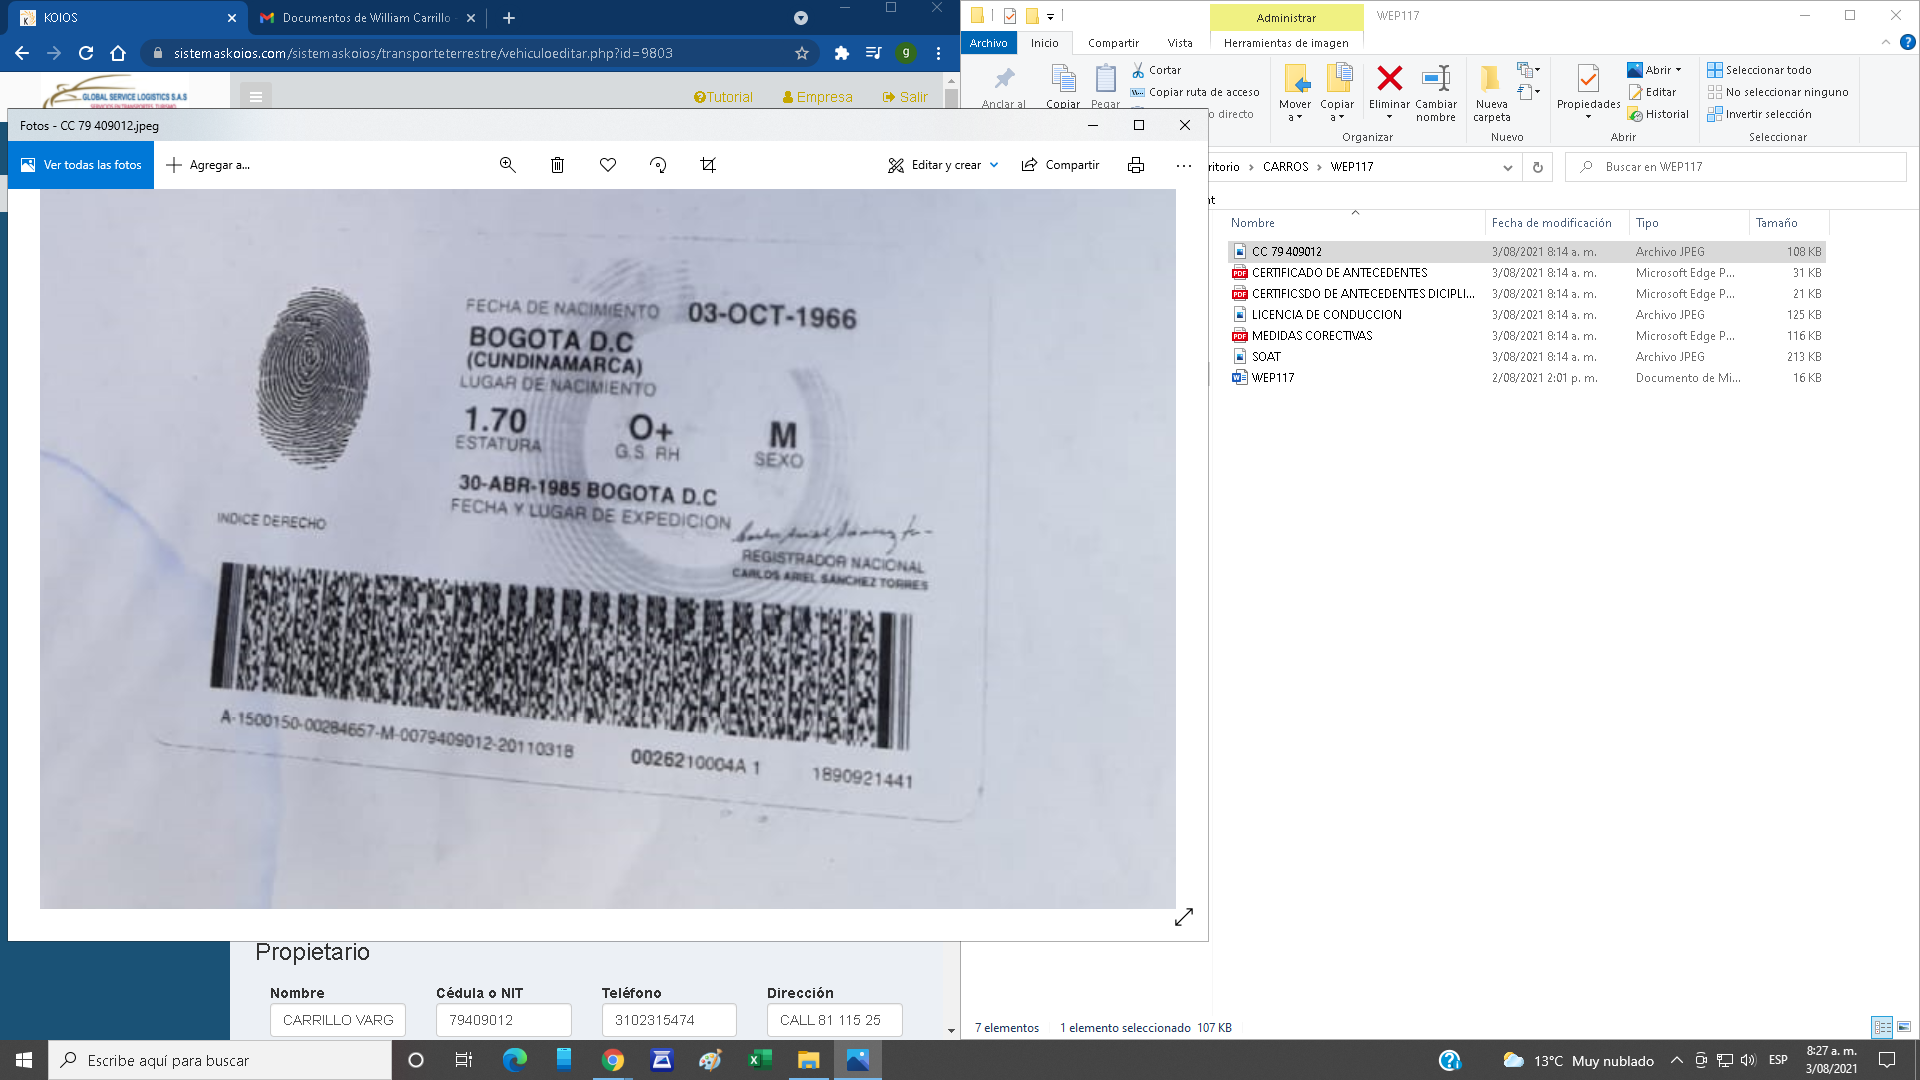Click the trash delete icon in Photos
This screenshot has height=1080, width=1920.
[x=557, y=165]
